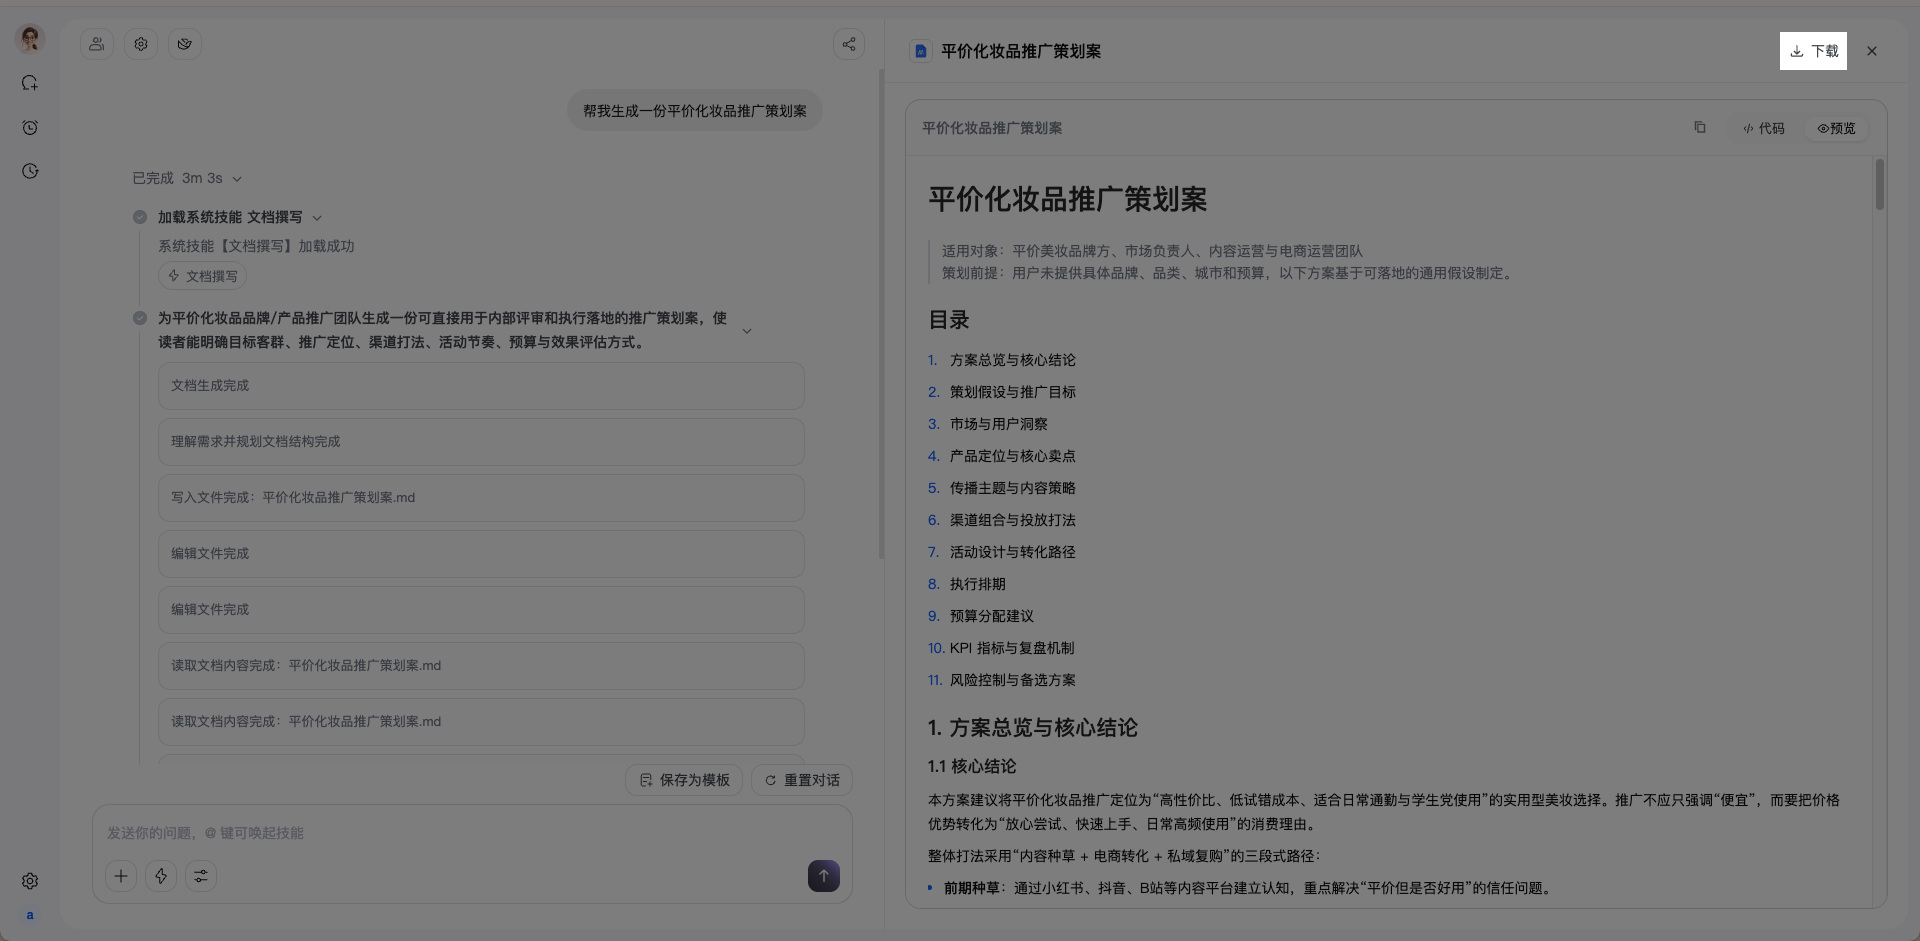Open the members icon in the top toolbar
This screenshot has width=1920, height=941.
pyautogui.click(x=97, y=44)
